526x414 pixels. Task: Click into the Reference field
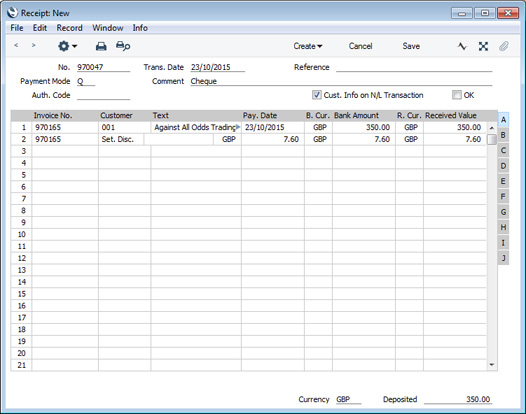coord(414,67)
